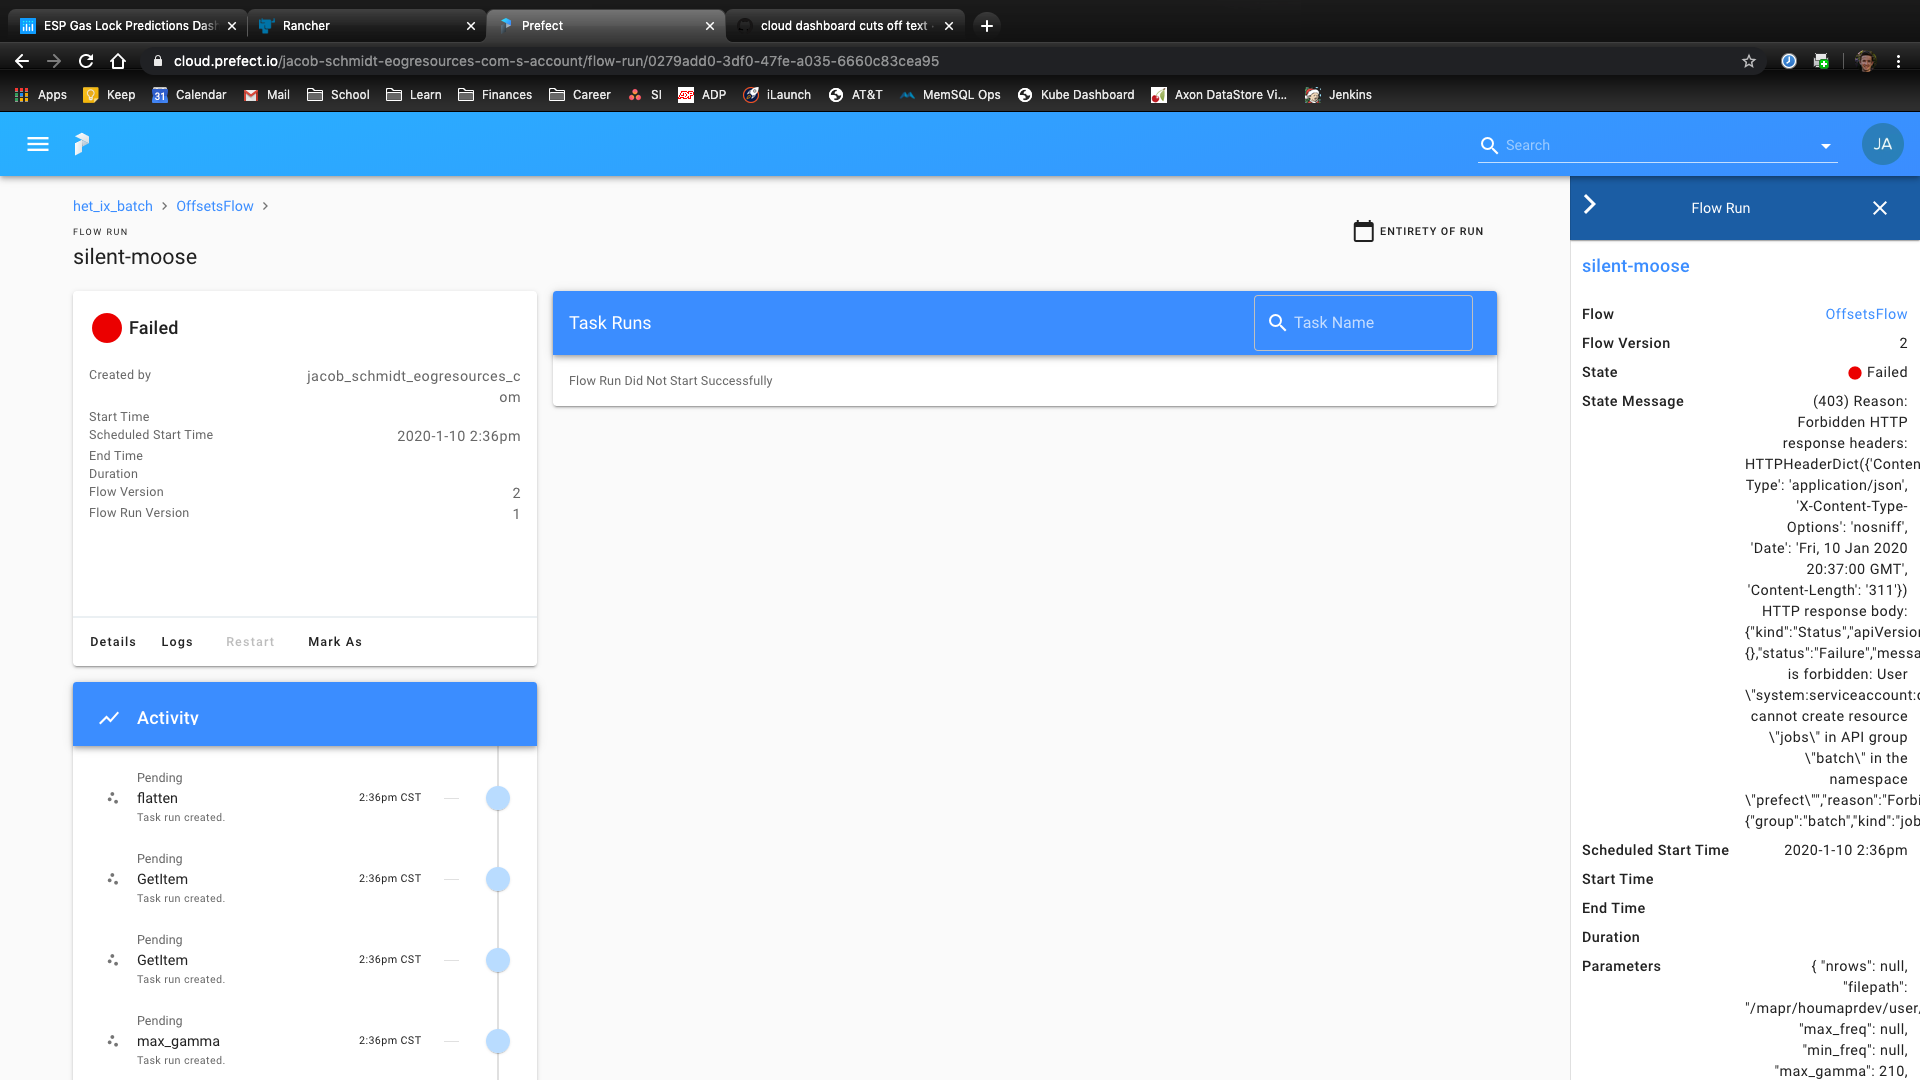This screenshot has height=1080, width=1920.
Task: Open the Calendar bookmark
Action: [x=189, y=95]
